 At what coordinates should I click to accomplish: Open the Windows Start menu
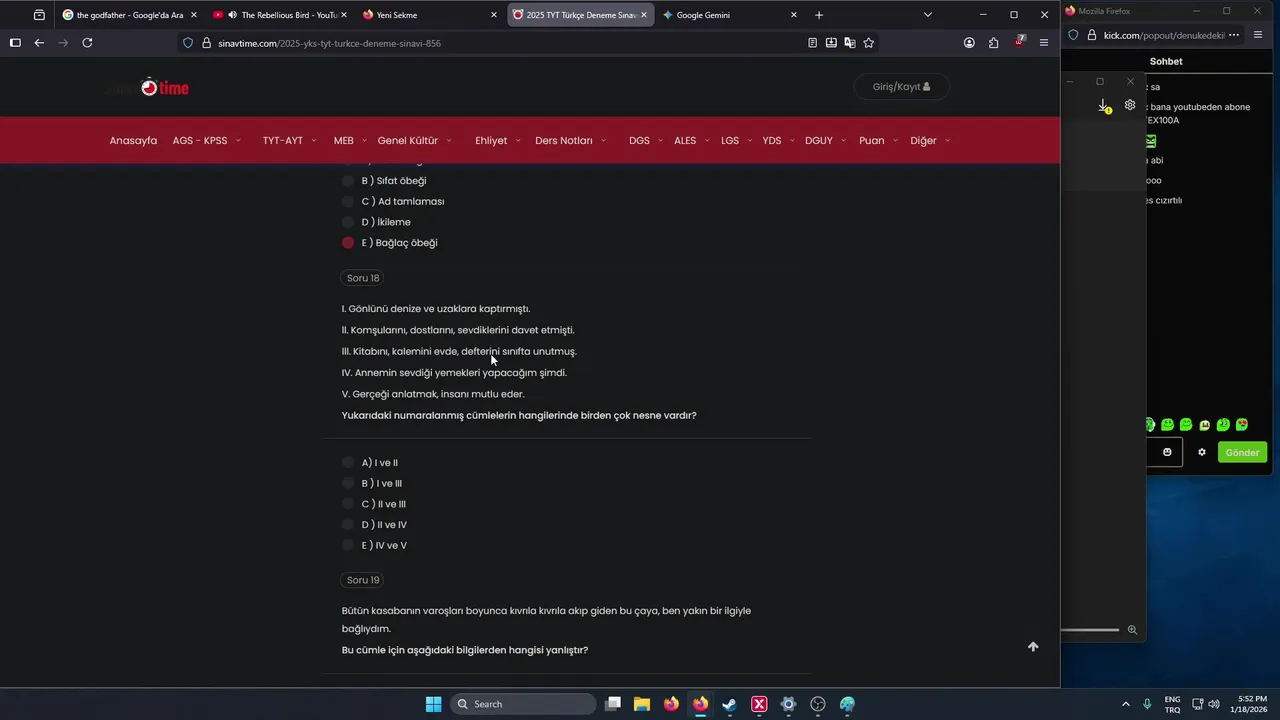point(433,704)
